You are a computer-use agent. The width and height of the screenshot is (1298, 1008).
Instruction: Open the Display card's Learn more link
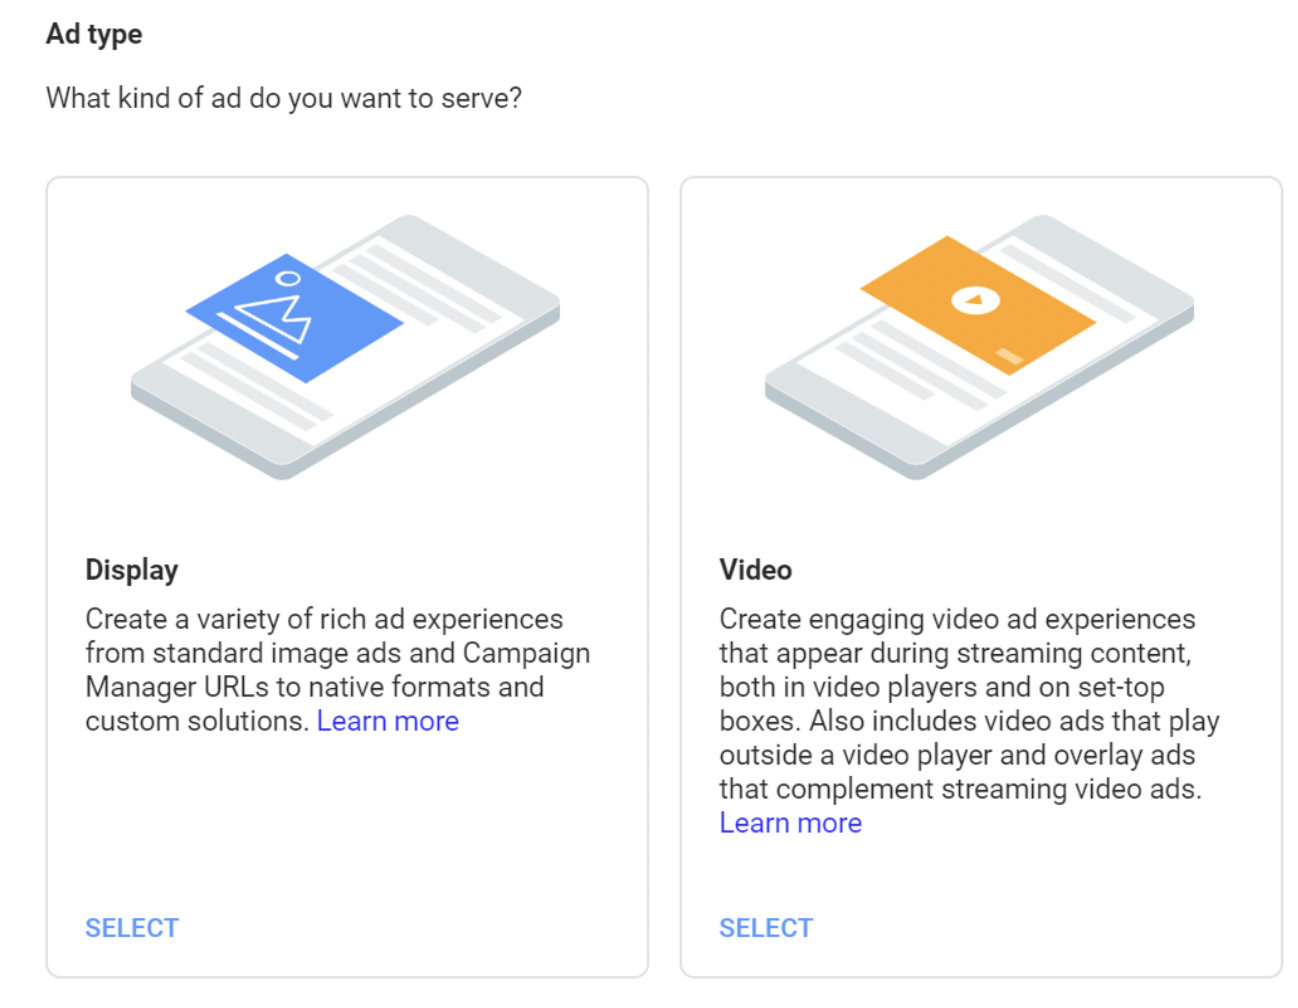[387, 720]
